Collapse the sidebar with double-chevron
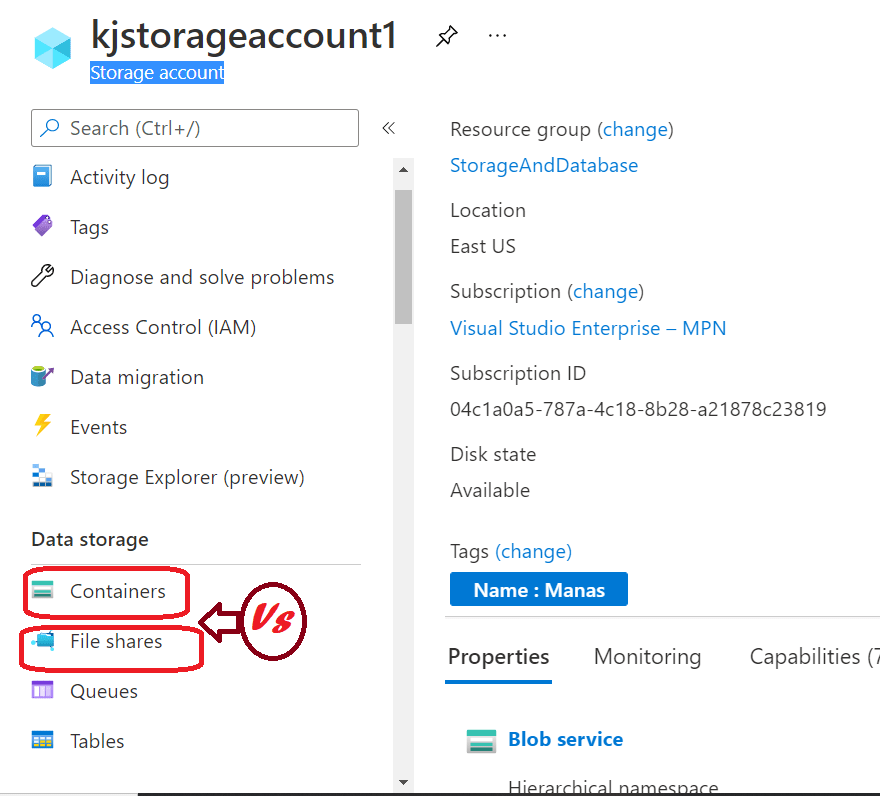The width and height of the screenshot is (880, 796). [x=388, y=128]
